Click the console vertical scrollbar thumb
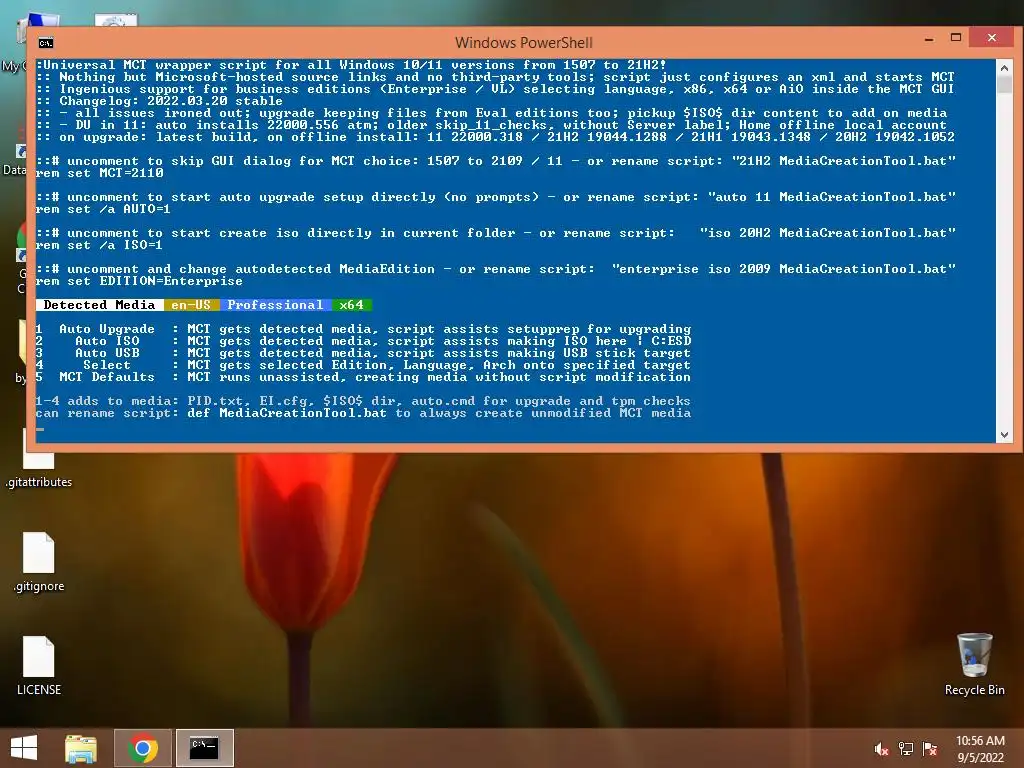This screenshot has height=768, width=1024. click(x=1004, y=84)
